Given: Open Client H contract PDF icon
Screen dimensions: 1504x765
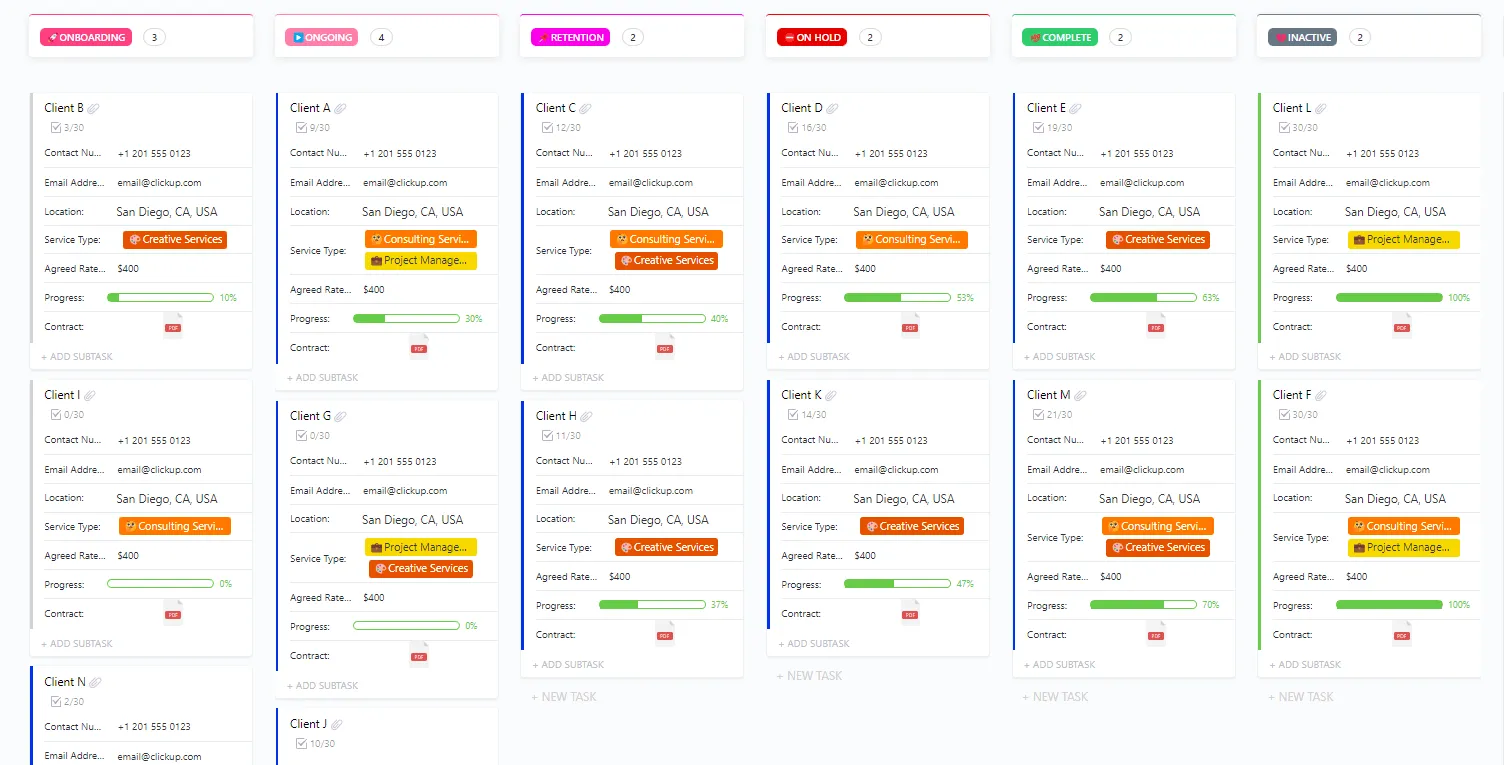Looking at the screenshot, I should click(665, 634).
